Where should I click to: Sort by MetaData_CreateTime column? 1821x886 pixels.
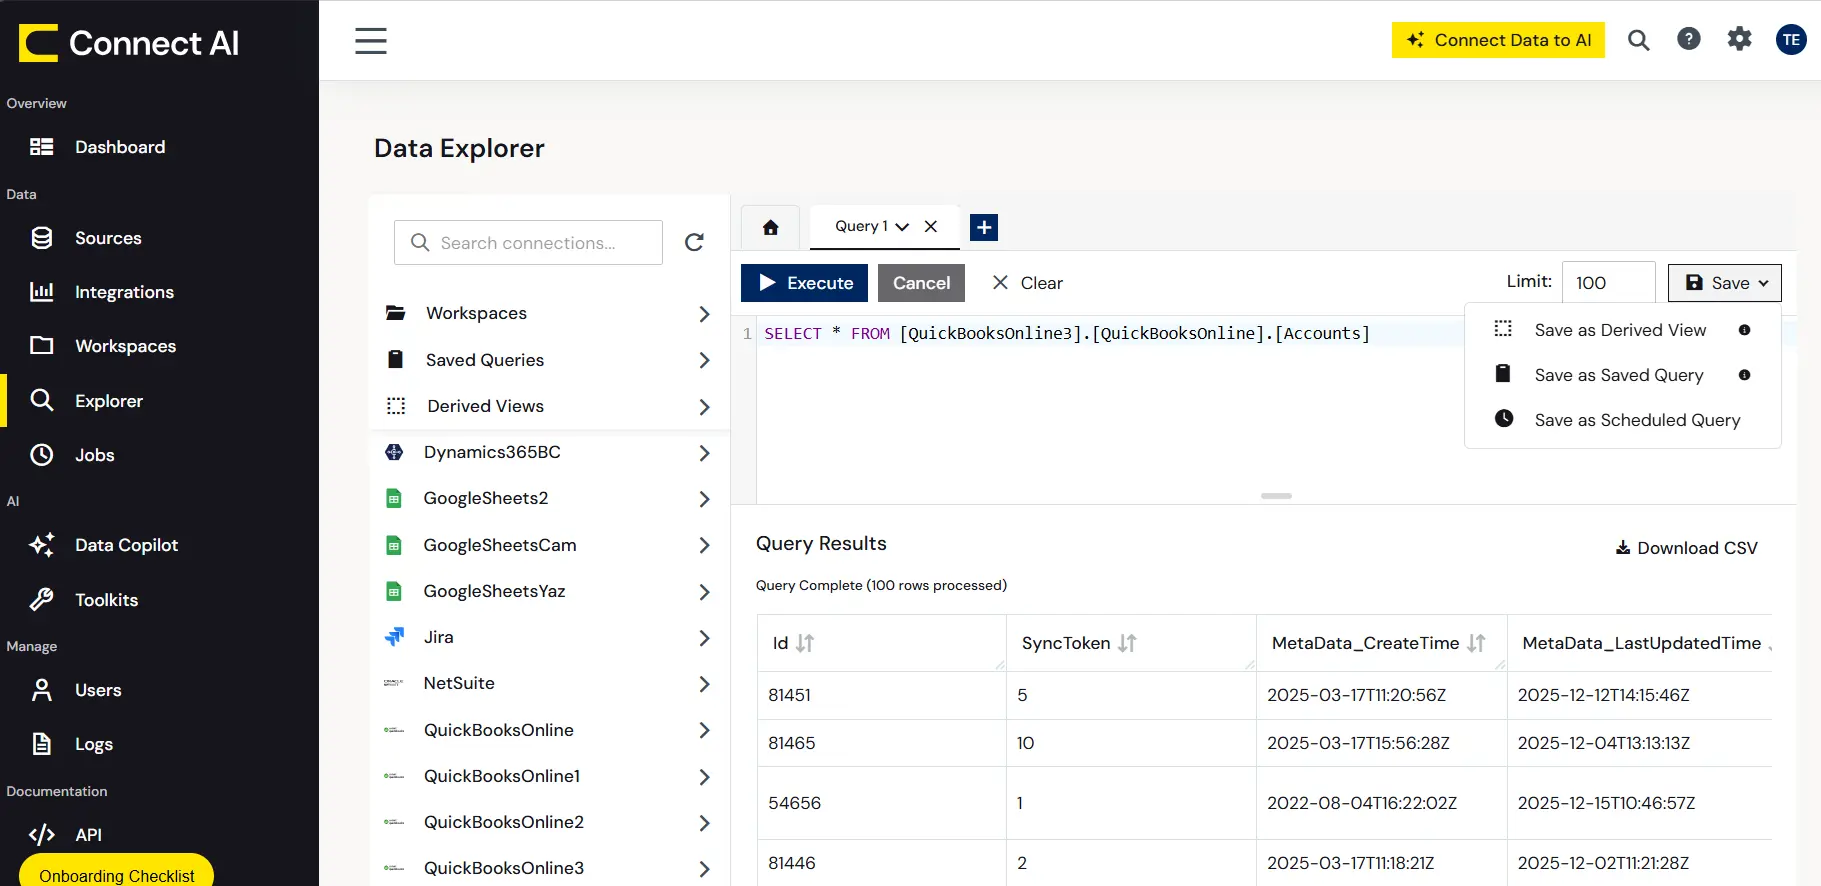1476,643
